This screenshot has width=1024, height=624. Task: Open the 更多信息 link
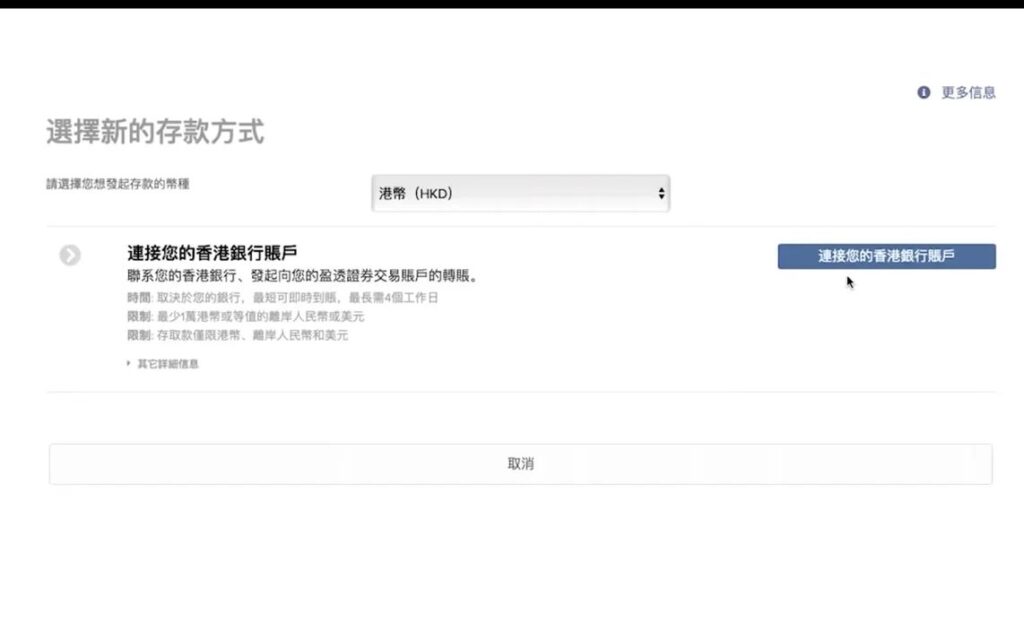point(968,92)
